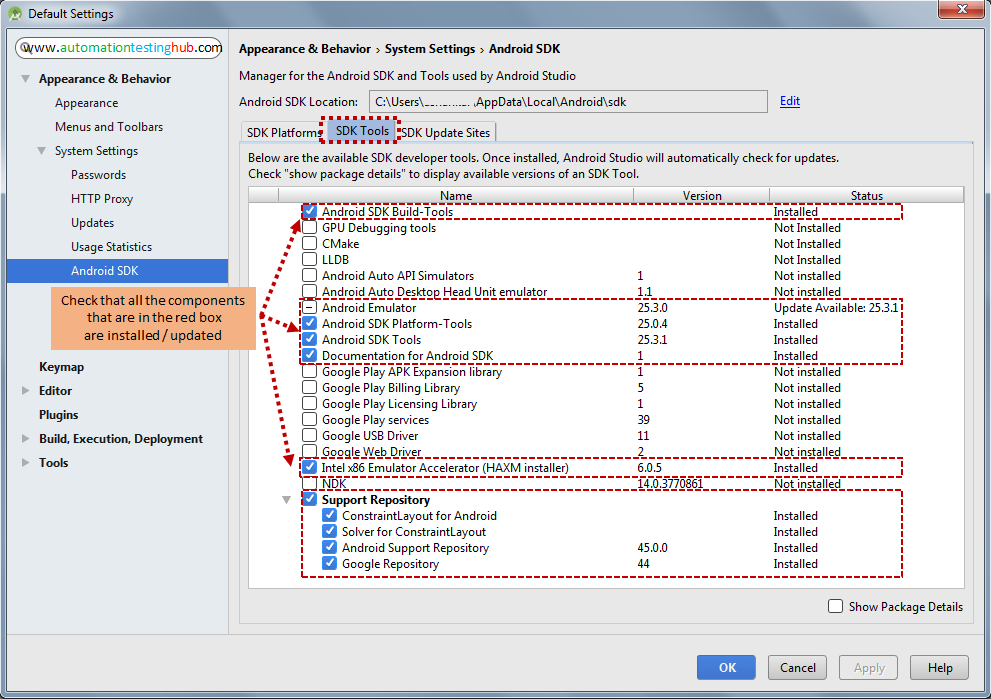
Task: Confirm with the OK button
Action: point(726,667)
